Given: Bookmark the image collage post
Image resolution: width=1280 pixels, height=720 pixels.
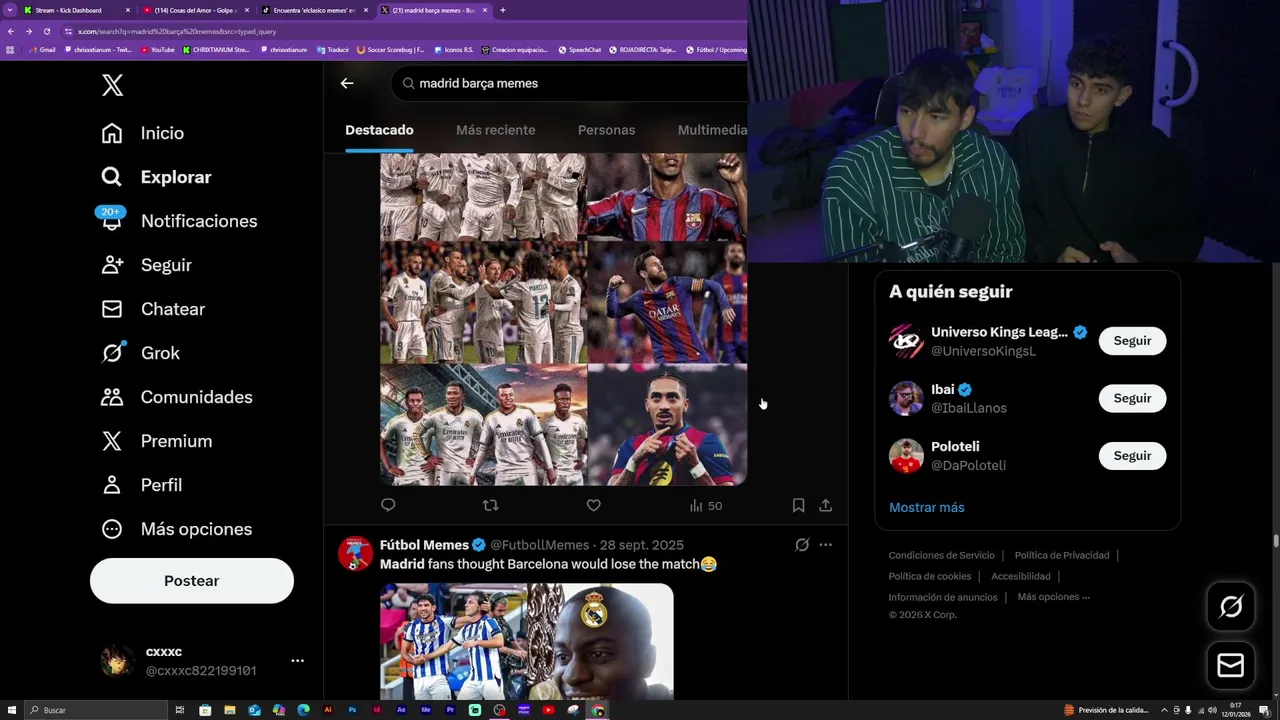Looking at the screenshot, I should 798,505.
